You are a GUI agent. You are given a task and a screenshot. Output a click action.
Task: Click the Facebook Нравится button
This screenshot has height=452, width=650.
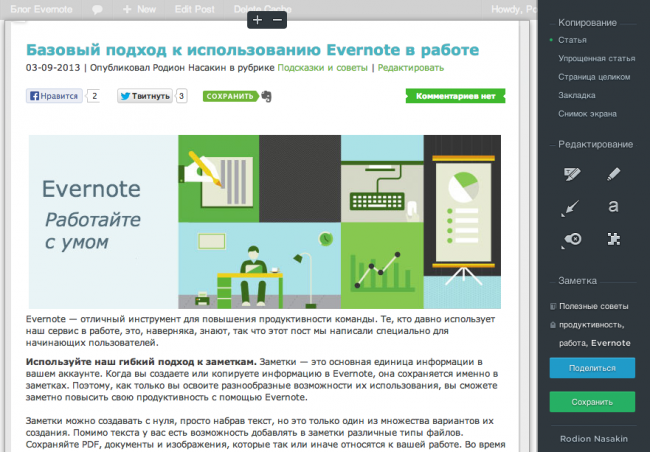click(54, 96)
